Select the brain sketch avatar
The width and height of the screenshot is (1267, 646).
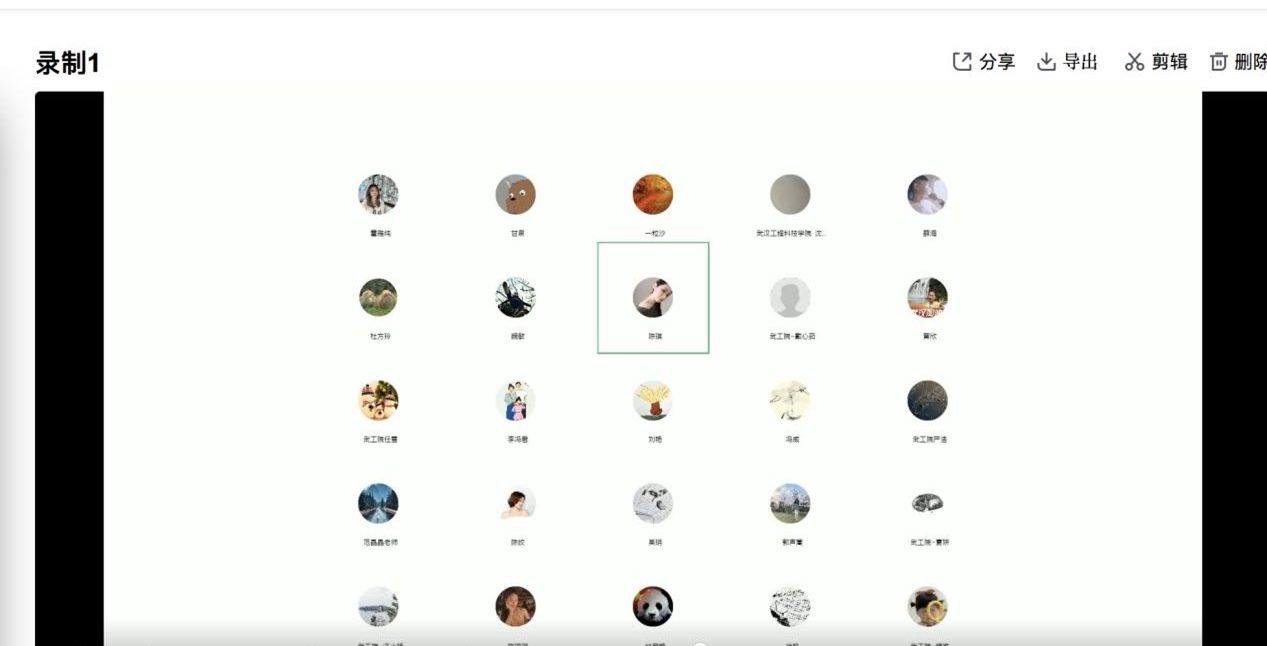pyautogui.click(x=927, y=503)
